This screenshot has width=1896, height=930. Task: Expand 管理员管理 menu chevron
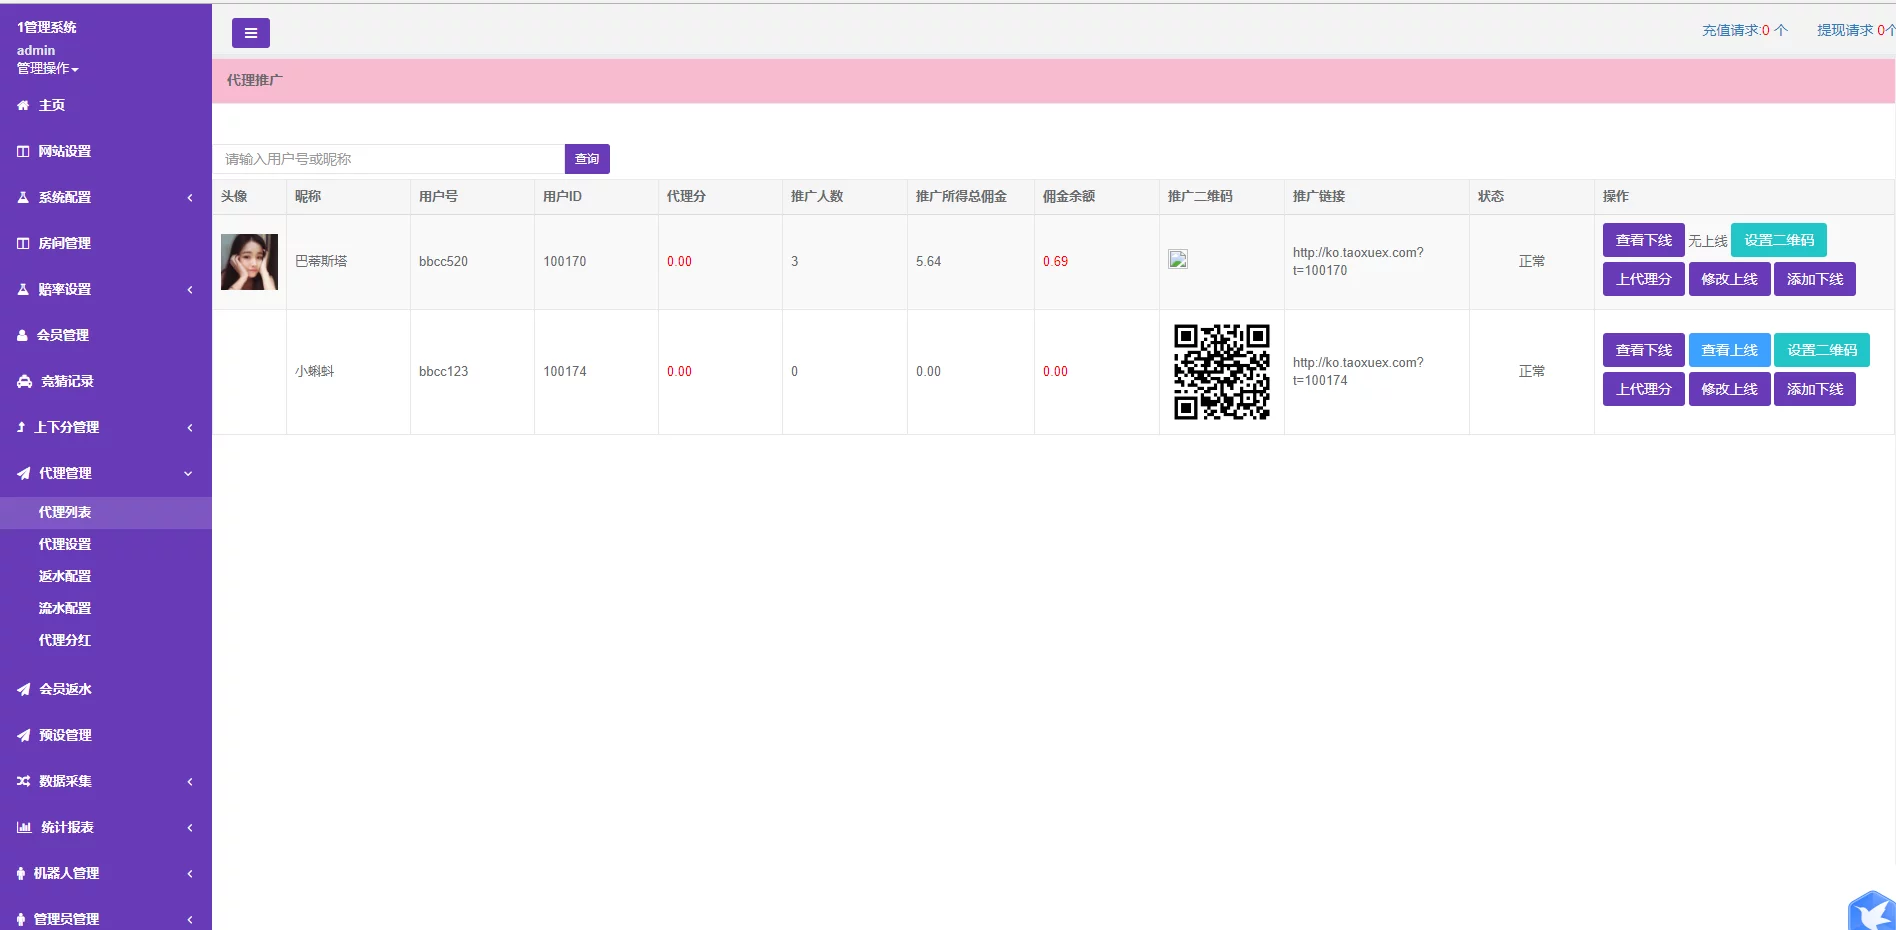click(190, 919)
